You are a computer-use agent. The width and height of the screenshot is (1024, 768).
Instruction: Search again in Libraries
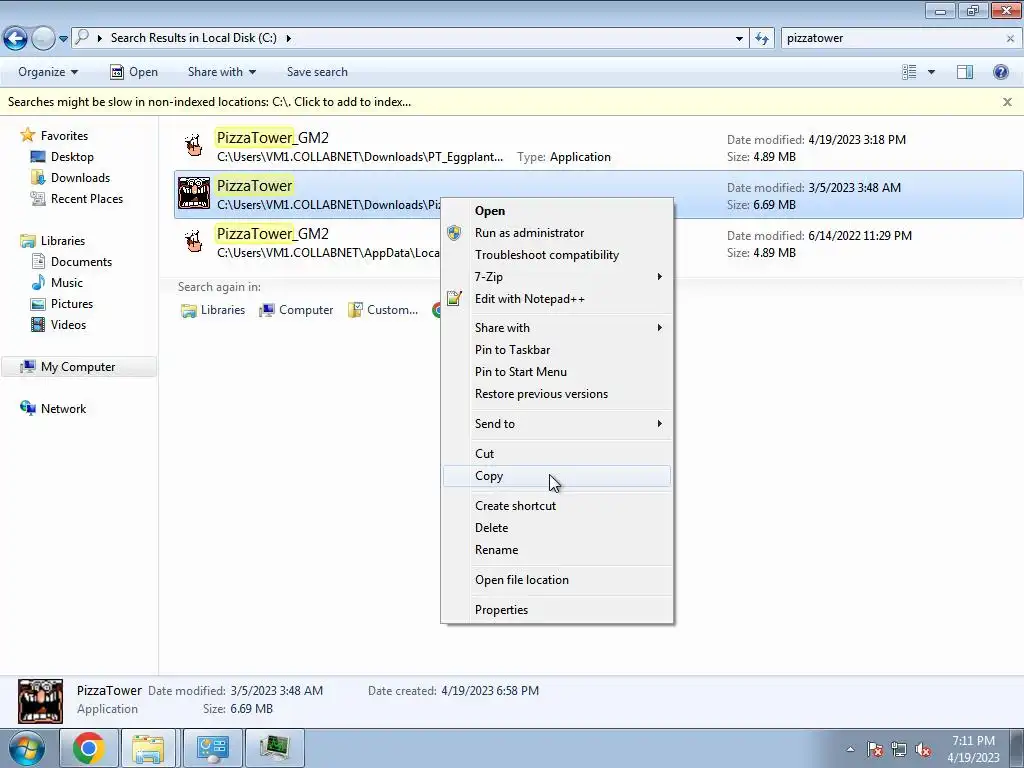point(213,310)
